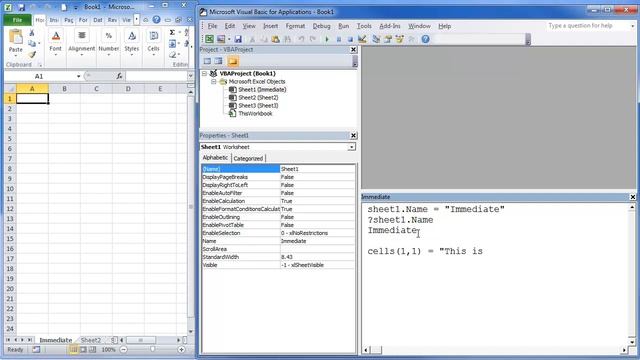This screenshot has width=640, height=360.
Task: Toggle Folders icon in Project pane
Action: (x=233, y=61)
